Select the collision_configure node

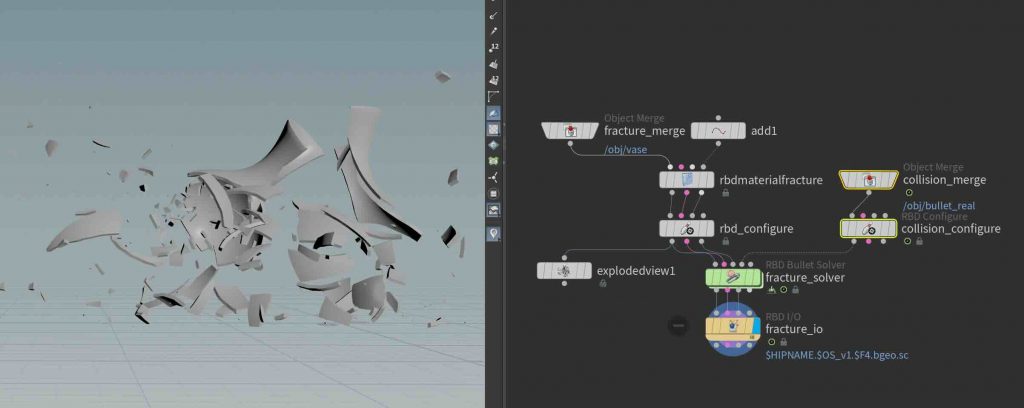tap(868, 228)
